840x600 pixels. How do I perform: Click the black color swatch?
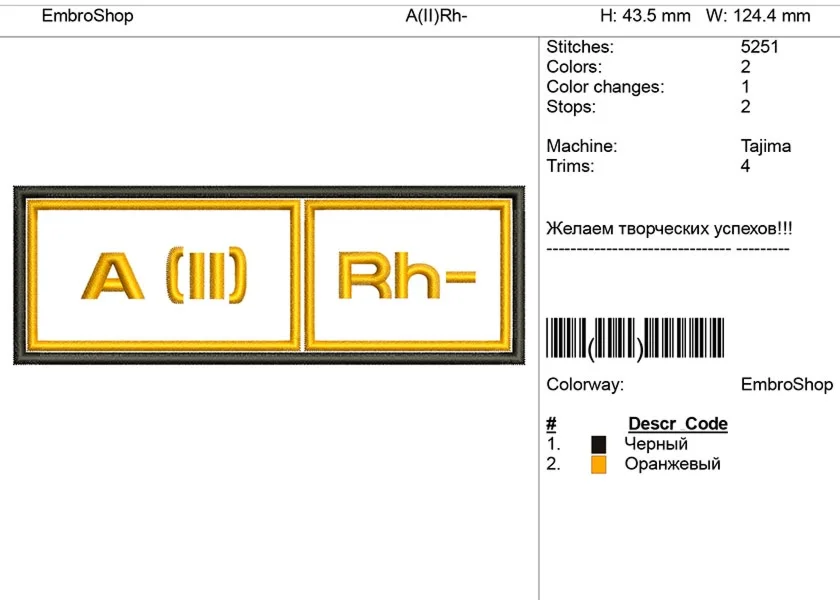(x=598, y=442)
